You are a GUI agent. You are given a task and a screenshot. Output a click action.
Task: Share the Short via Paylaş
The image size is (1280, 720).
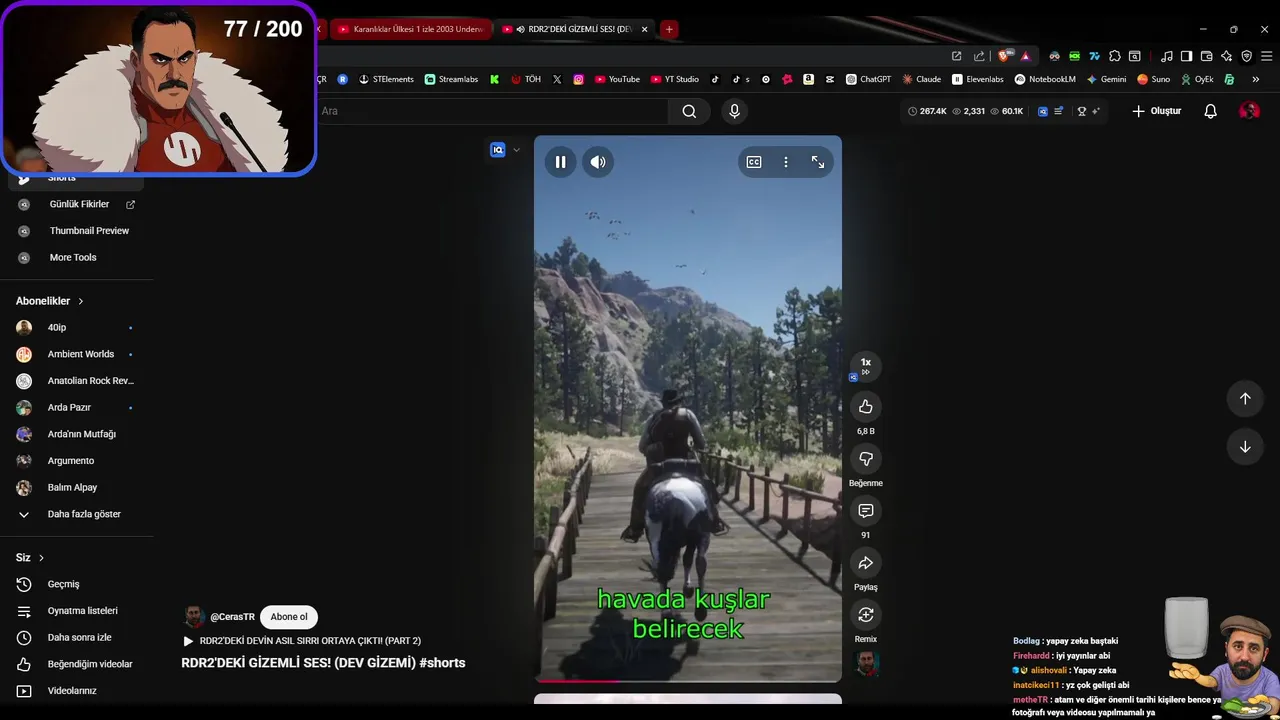[x=866, y=563]
